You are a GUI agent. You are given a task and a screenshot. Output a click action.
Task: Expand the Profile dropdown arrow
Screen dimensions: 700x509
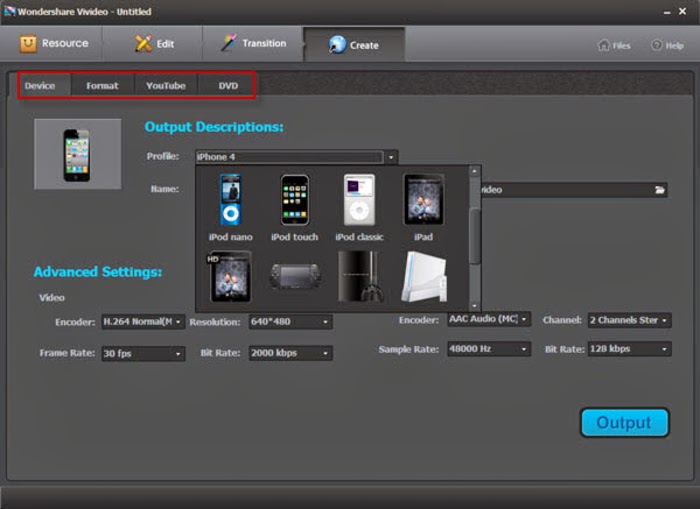point(391,157)
